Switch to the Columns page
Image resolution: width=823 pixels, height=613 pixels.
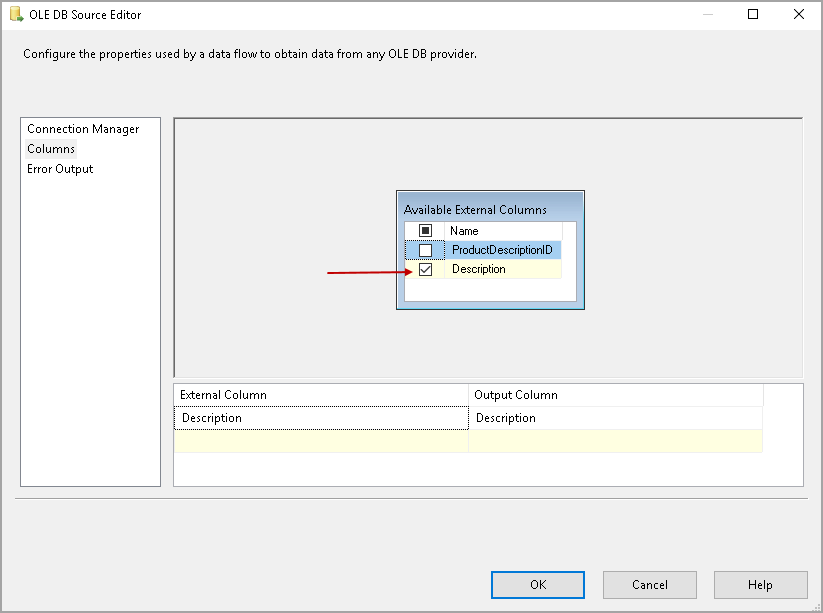click(51, 149)
